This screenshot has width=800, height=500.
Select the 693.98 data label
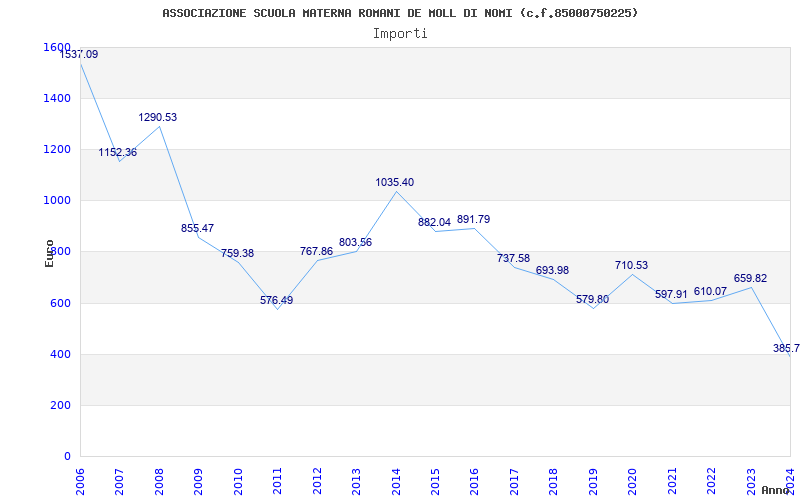pos(553,270)
